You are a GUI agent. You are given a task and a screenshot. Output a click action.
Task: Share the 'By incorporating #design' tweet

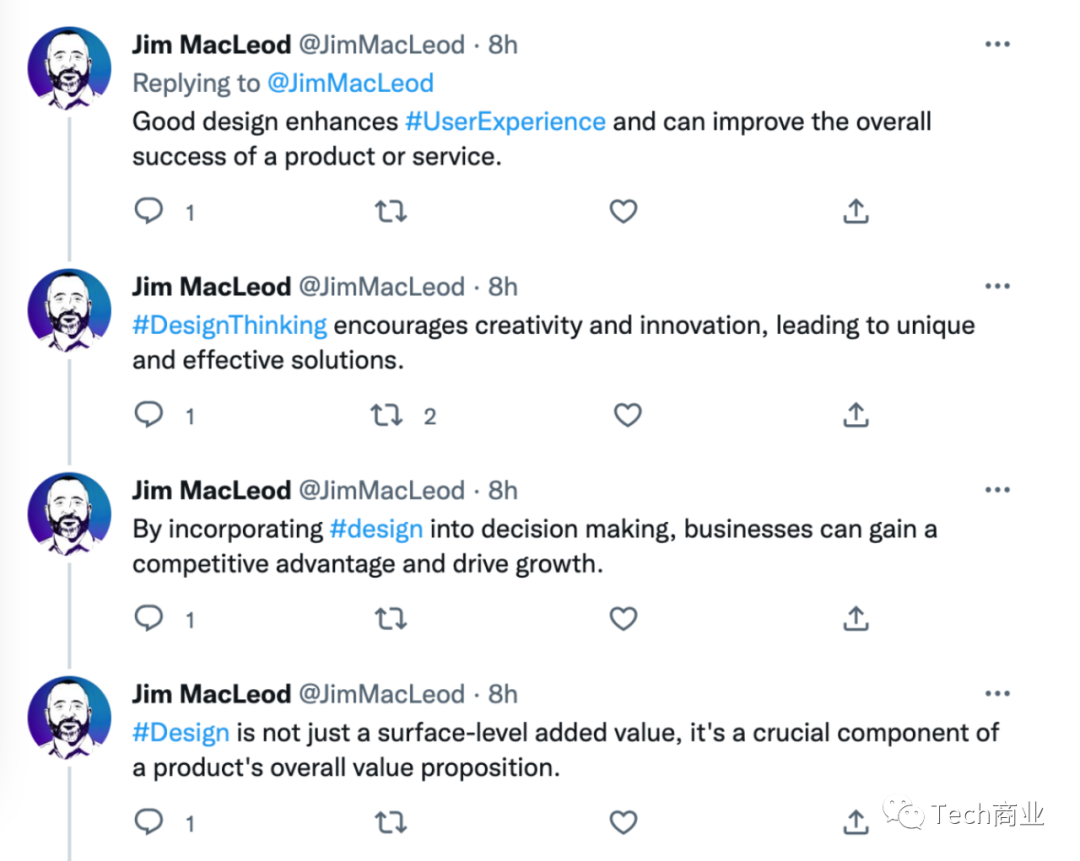[855, 619]
